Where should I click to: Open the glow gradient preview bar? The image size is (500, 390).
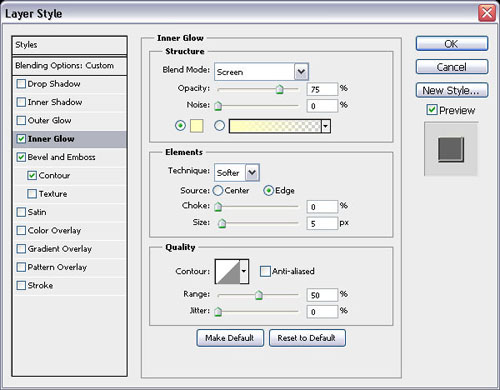pyautogui.click(x=275, y=126)
